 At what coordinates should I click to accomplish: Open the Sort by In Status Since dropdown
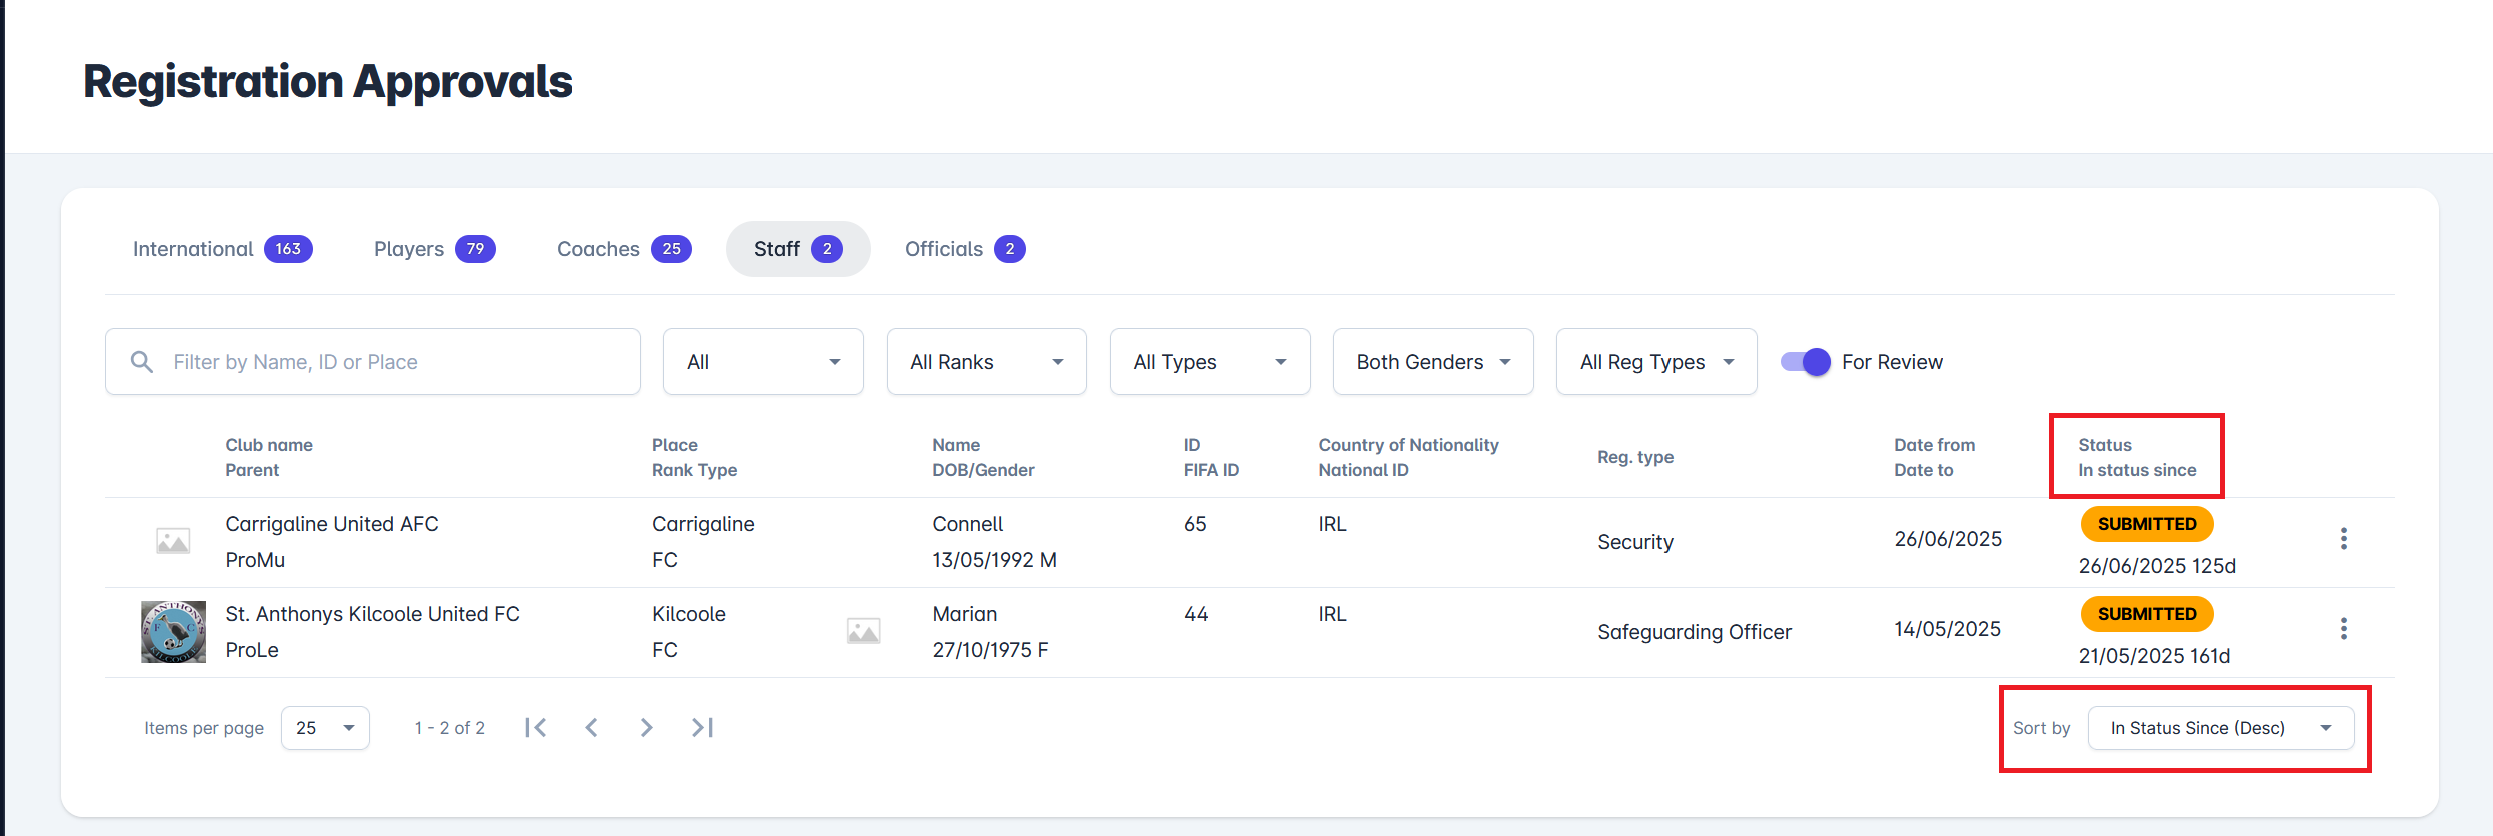tap(2220, 728)
